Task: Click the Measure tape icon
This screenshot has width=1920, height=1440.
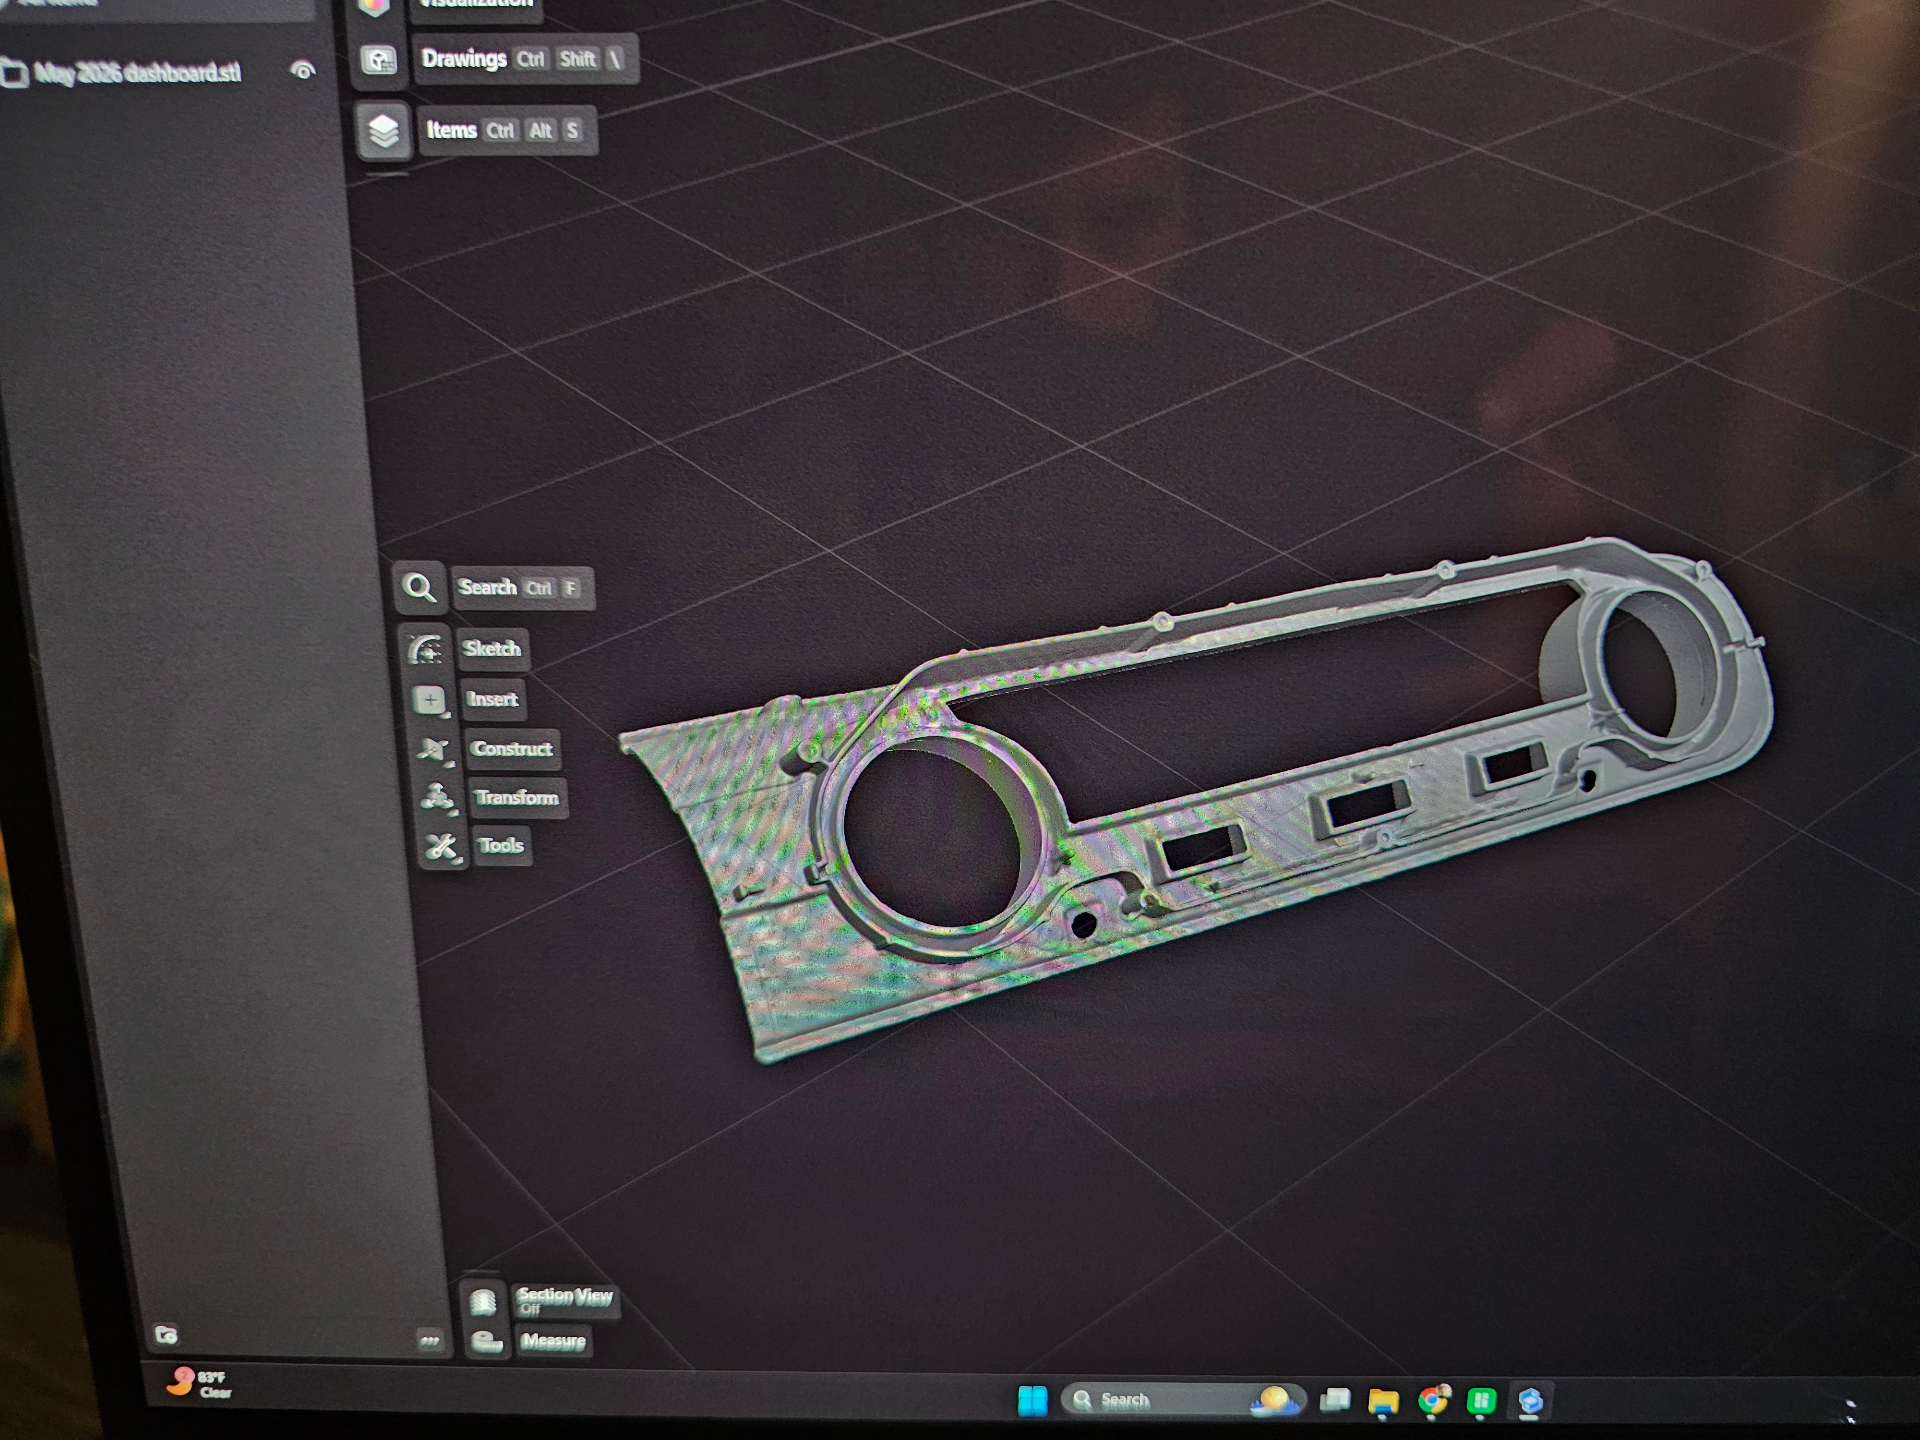Action: pyautogui.click(x=487, y=1342)
